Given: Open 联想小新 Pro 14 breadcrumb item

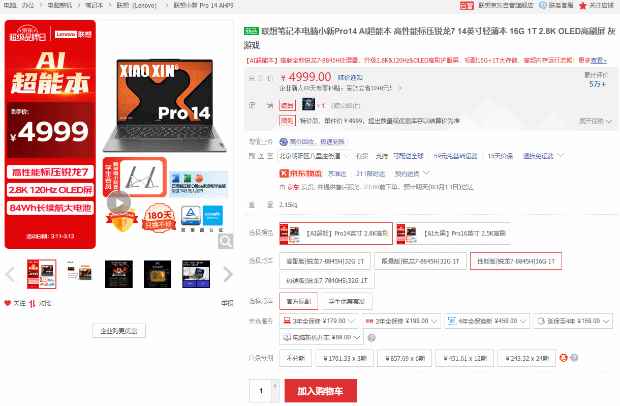Looking at the screenshot, I should 204,5.
